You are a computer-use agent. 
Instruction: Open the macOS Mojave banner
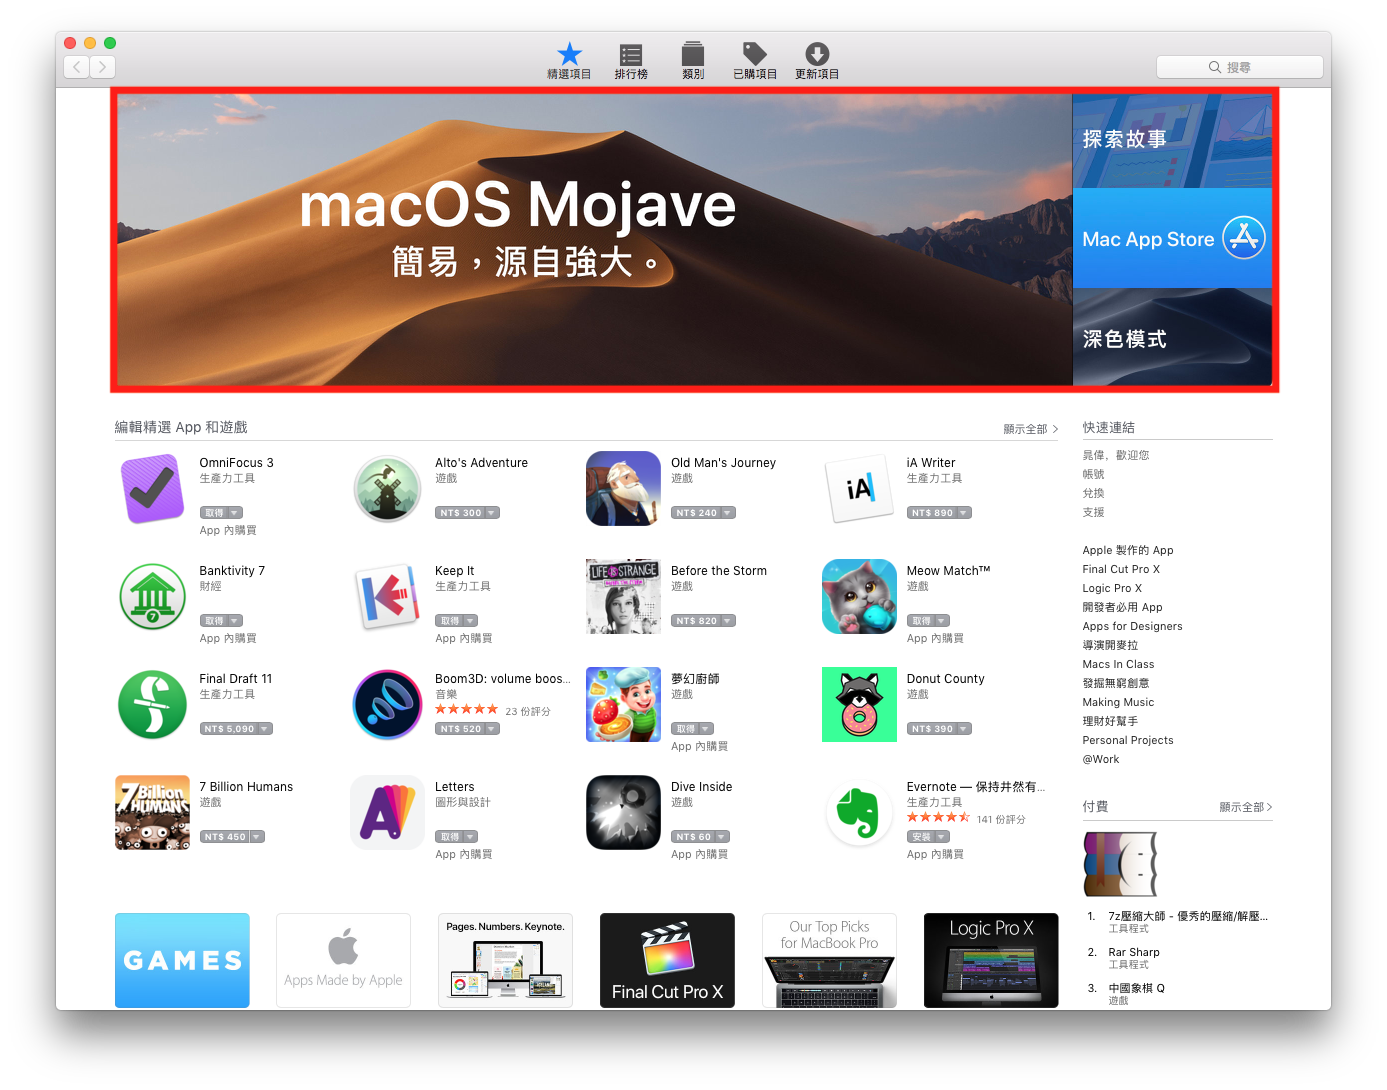click(x=595, y=240)
